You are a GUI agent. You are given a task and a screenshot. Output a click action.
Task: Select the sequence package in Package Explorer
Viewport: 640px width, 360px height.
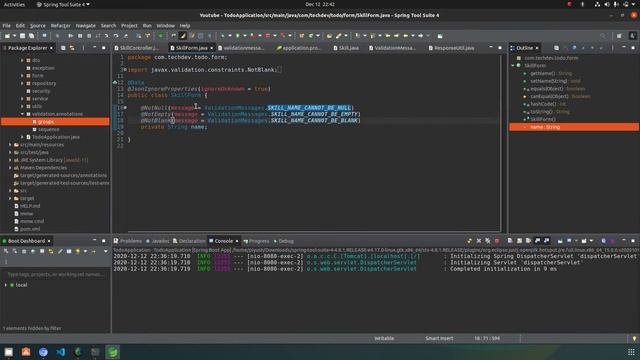(48, 129)
